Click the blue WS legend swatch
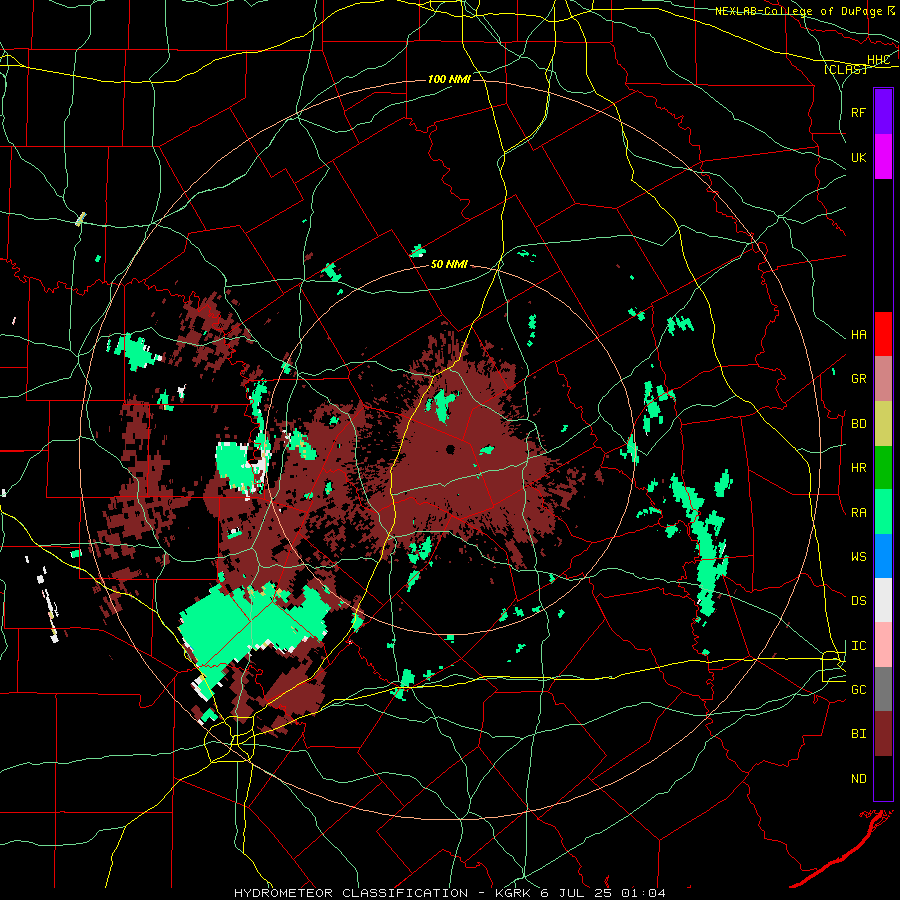 click(x=883, y=556)
